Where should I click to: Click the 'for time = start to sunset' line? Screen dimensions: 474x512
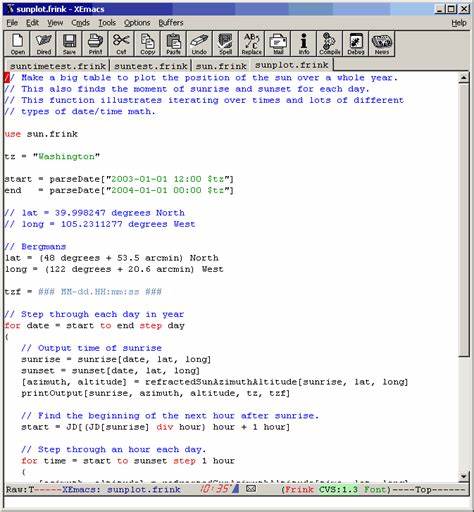128,461
